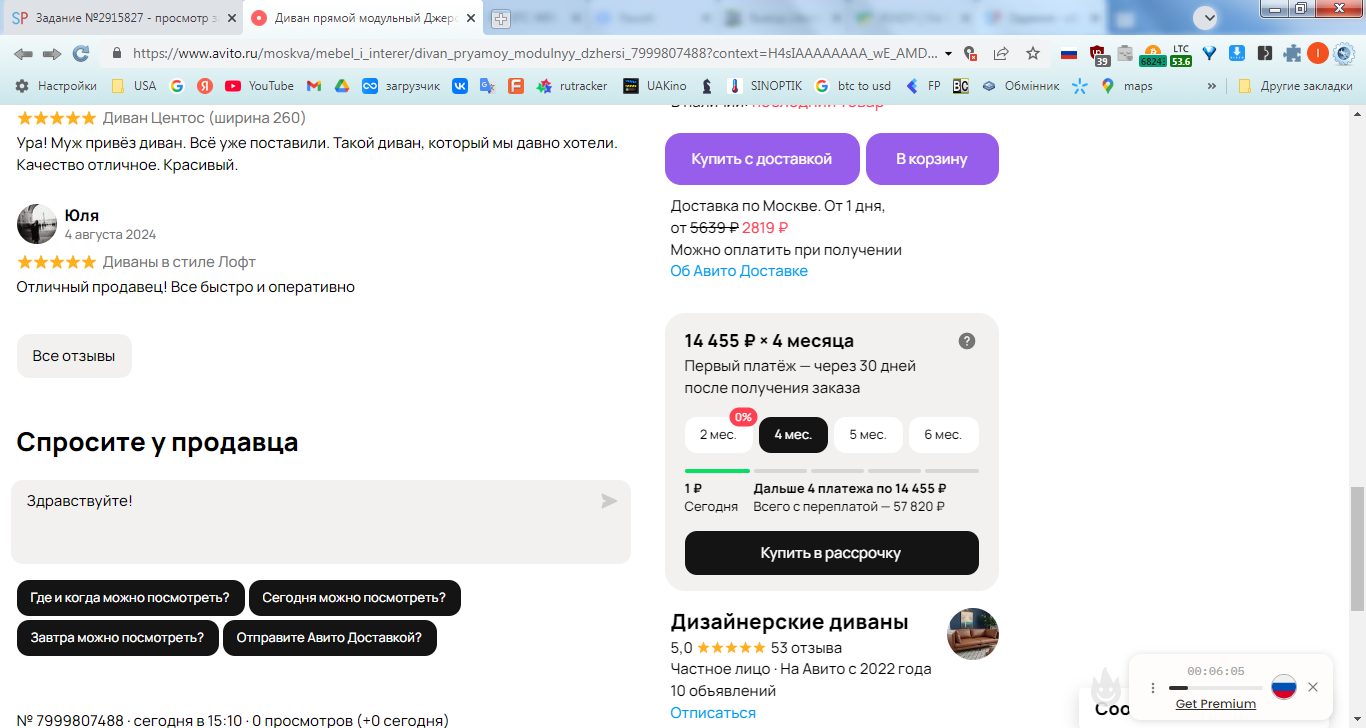The width and height of the screenshot is (1366, 728).
Task: Select the 4 мес. installment option
Action: click(793, 435)
